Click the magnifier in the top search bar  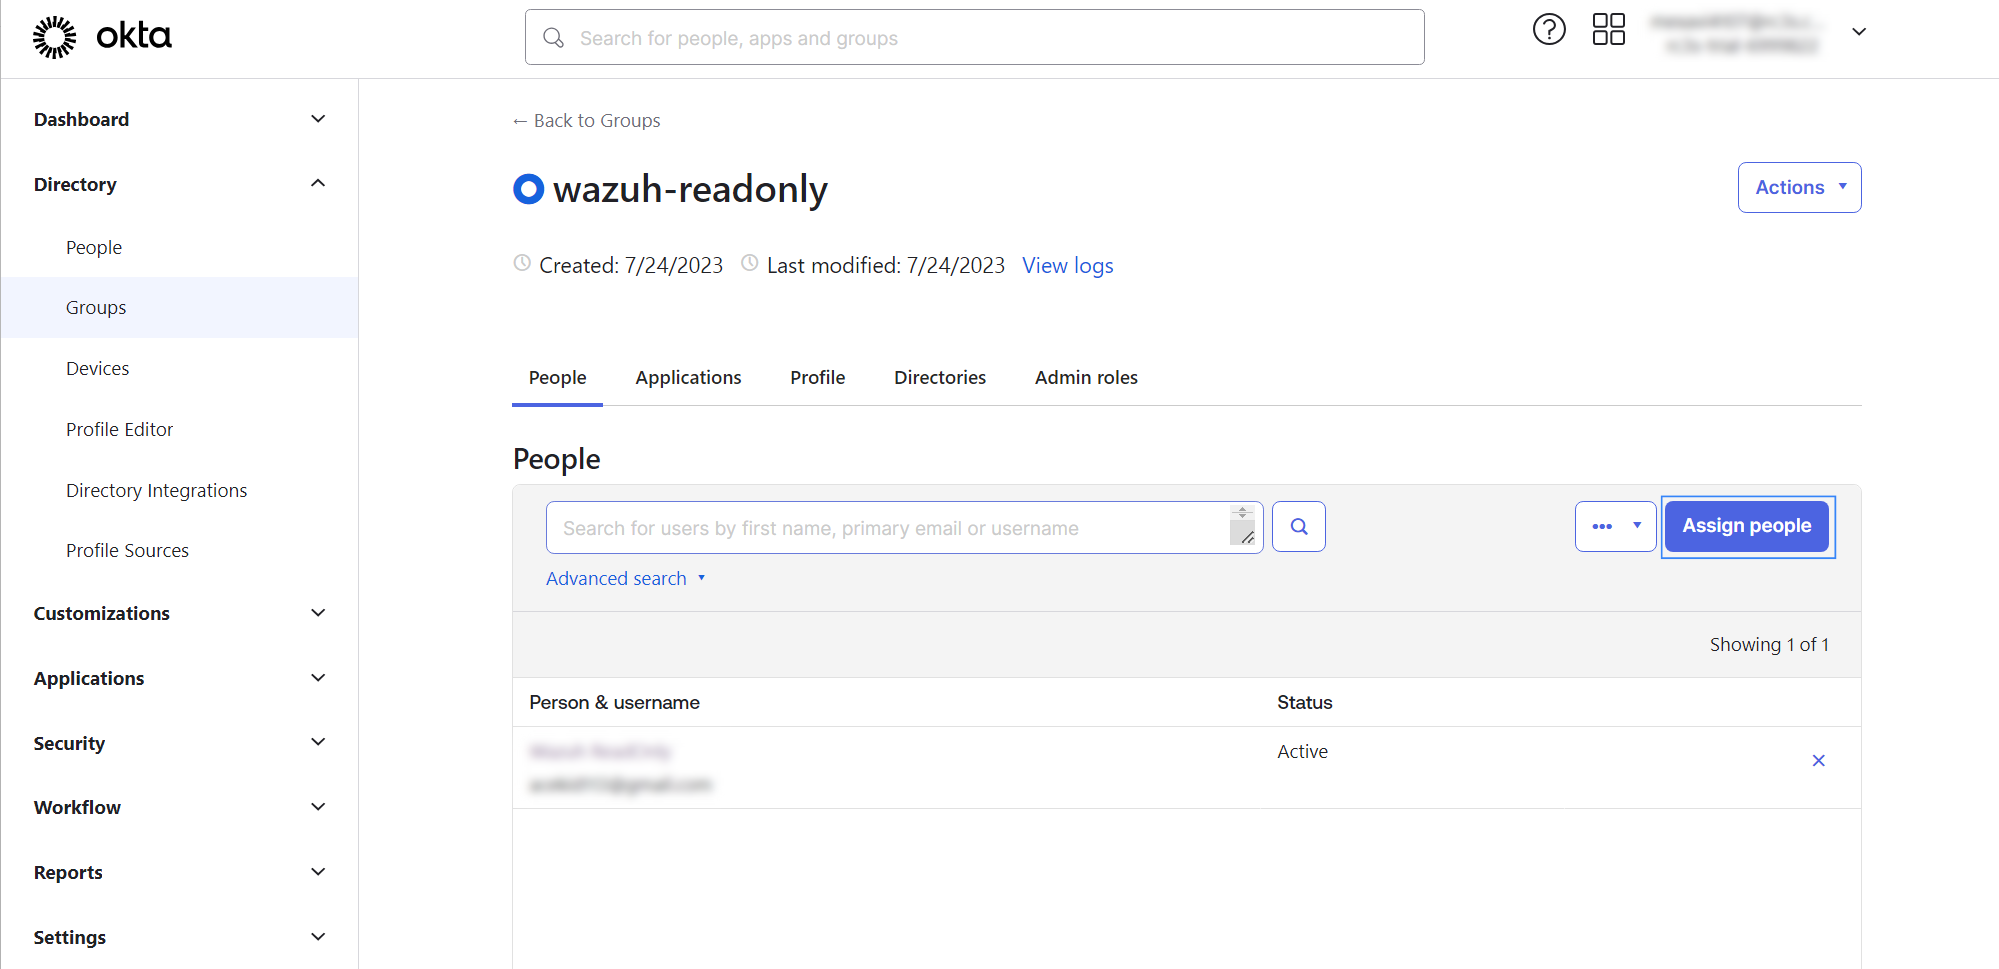click(x=553, y=38)
